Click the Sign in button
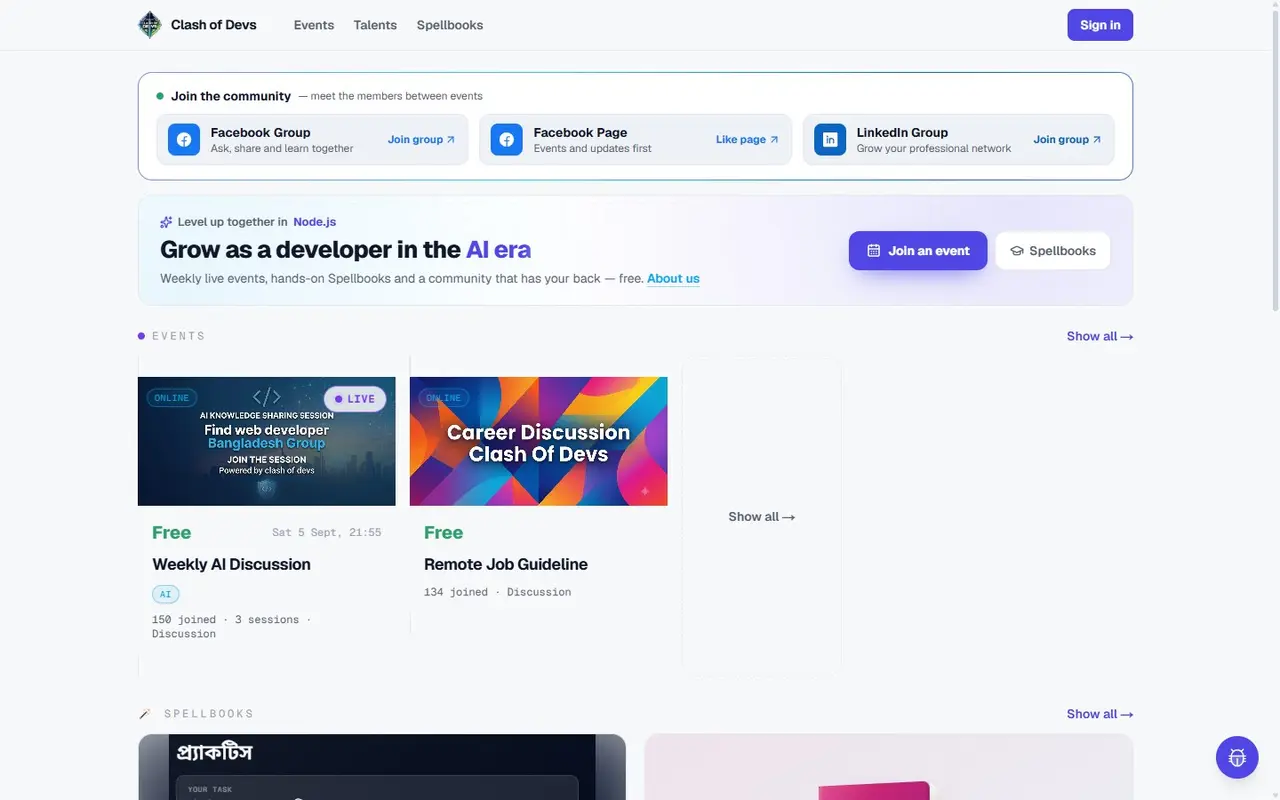This screenshot has height=800, width=1280. (x=1100, y=25)
